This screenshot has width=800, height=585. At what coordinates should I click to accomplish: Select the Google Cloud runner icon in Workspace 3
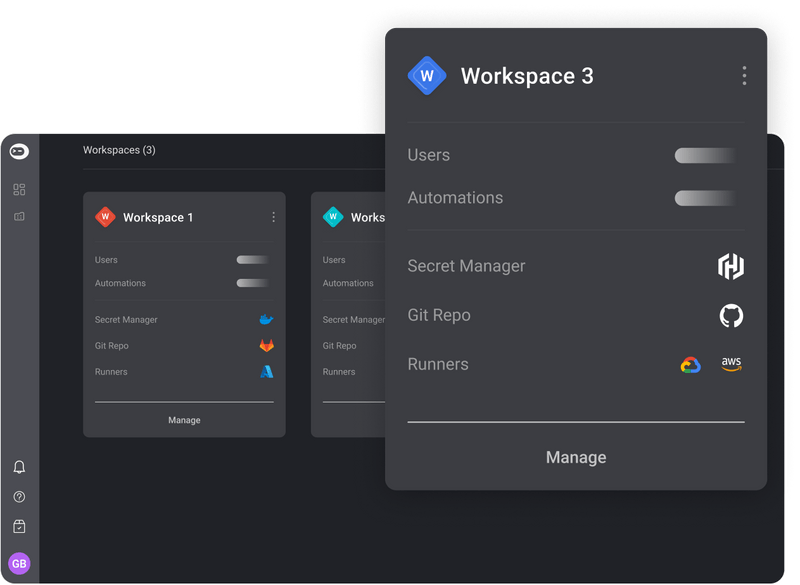(x=692, y=364)
